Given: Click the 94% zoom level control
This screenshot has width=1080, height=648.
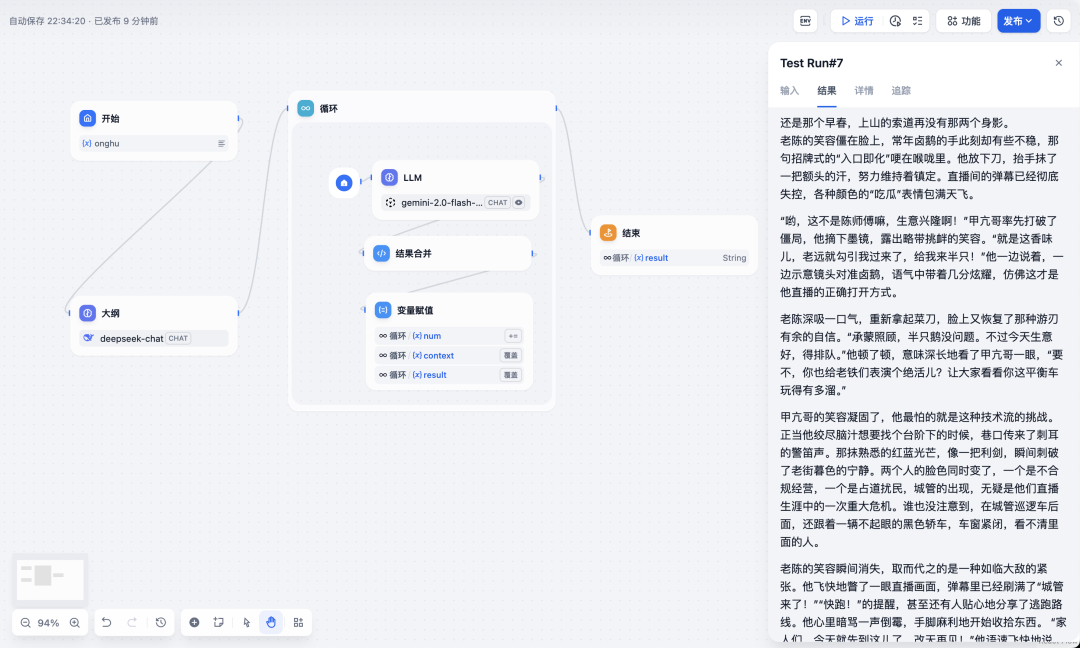Looking at the screenshot, I should [x=48, y=622].
